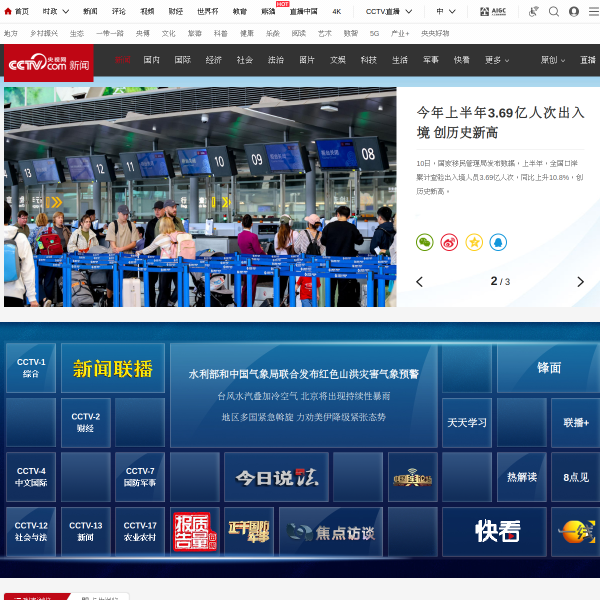Viewport: 600px width, 600px height.
Task: Select the 生活 tab in news nav
Action: coord(400,60)
